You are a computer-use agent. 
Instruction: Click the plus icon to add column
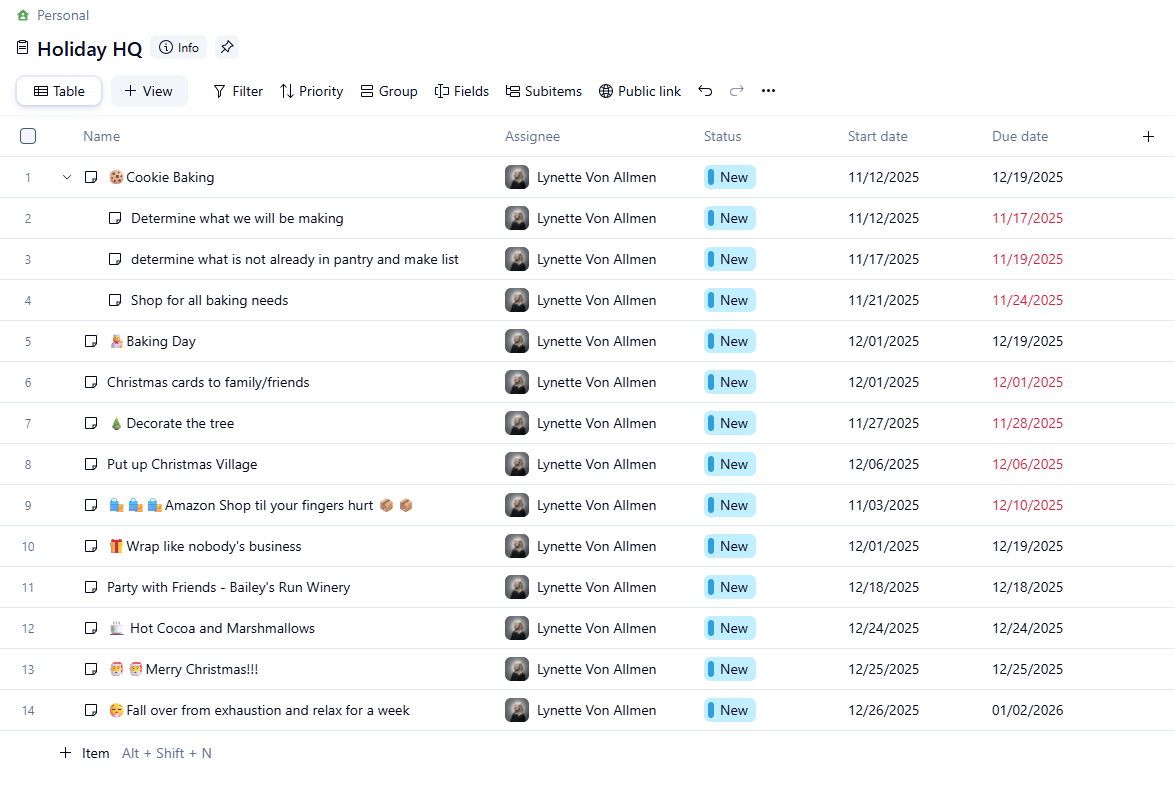[1148, 137]
